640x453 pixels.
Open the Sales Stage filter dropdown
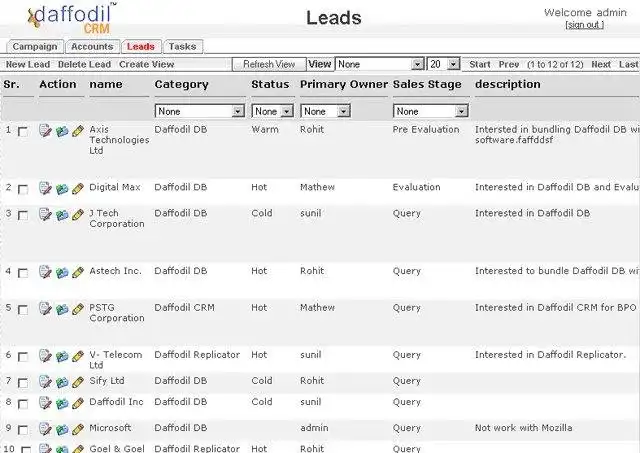430,111
